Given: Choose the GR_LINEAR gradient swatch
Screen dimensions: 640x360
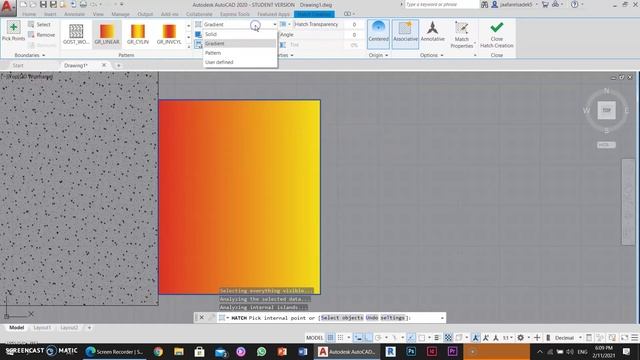Looking at the screenshot, I should click(107, 34).
